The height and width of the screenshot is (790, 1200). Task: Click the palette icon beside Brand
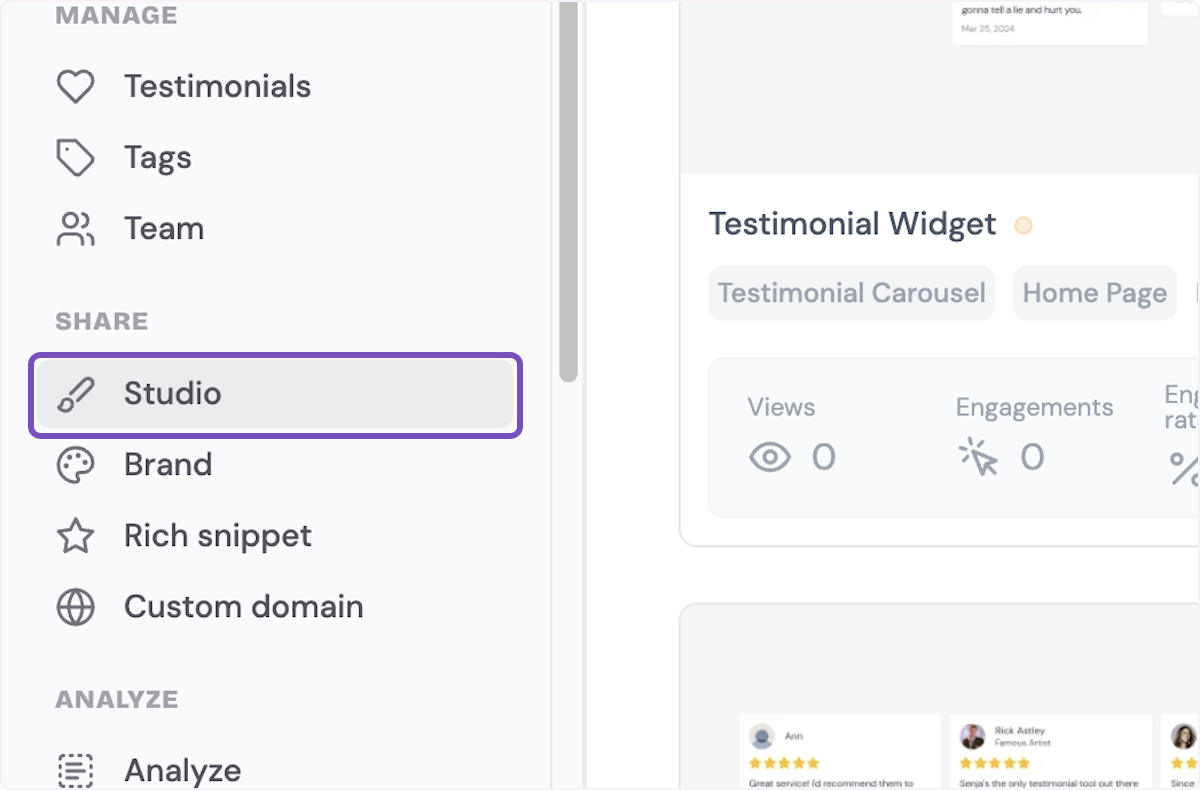pyautogui.click(x=75, y=465)
